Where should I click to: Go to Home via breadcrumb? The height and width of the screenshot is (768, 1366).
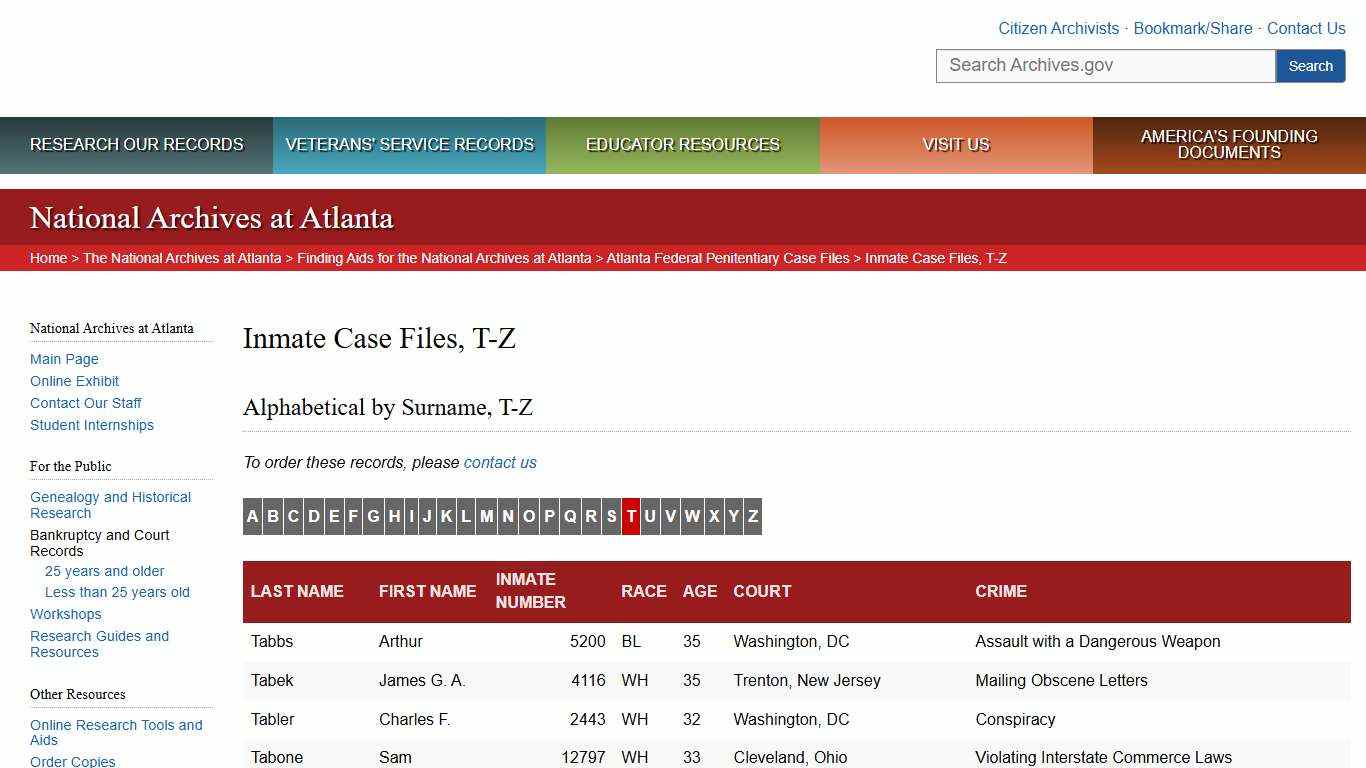[x=48, y=257]
